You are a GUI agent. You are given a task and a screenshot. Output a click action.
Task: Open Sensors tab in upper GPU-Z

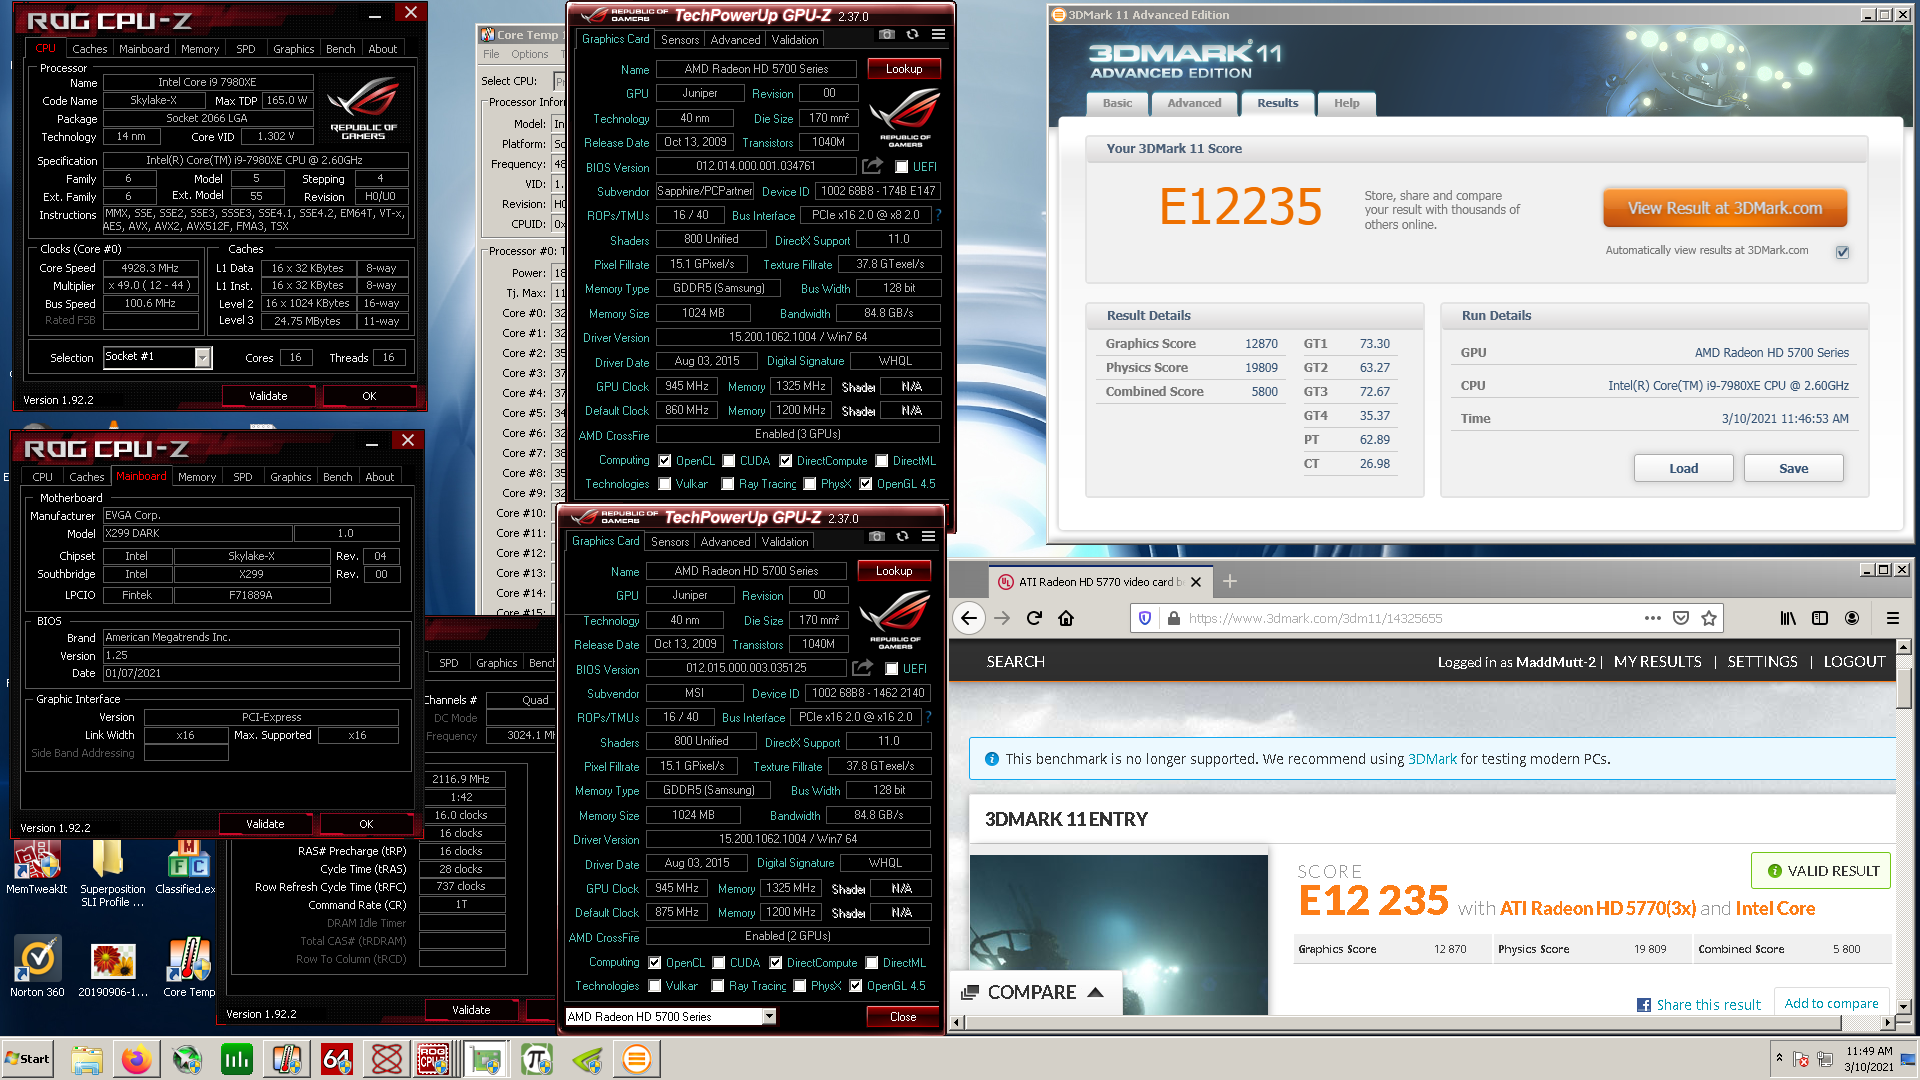(680, 40)
